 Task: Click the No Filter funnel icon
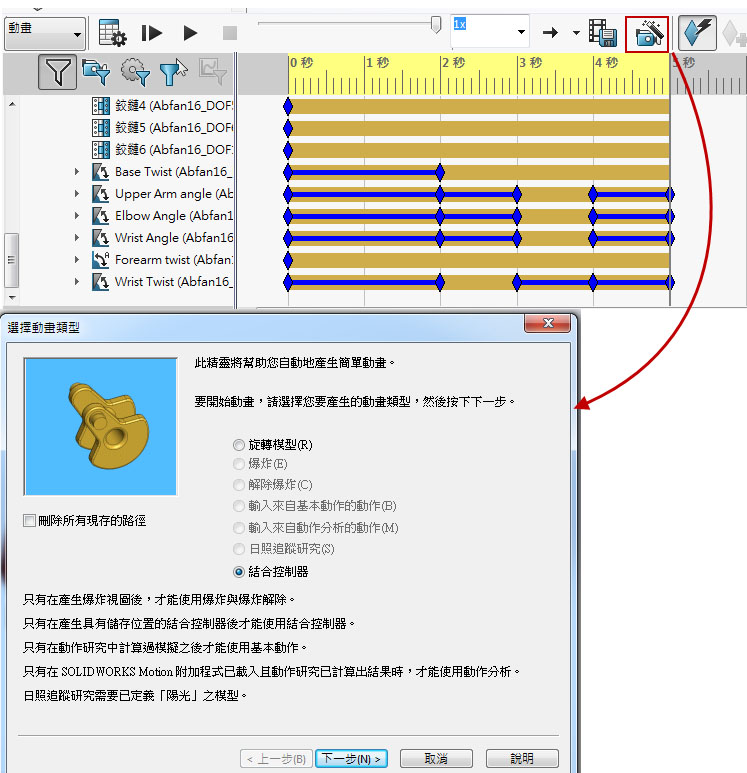[x=57, y=72]
